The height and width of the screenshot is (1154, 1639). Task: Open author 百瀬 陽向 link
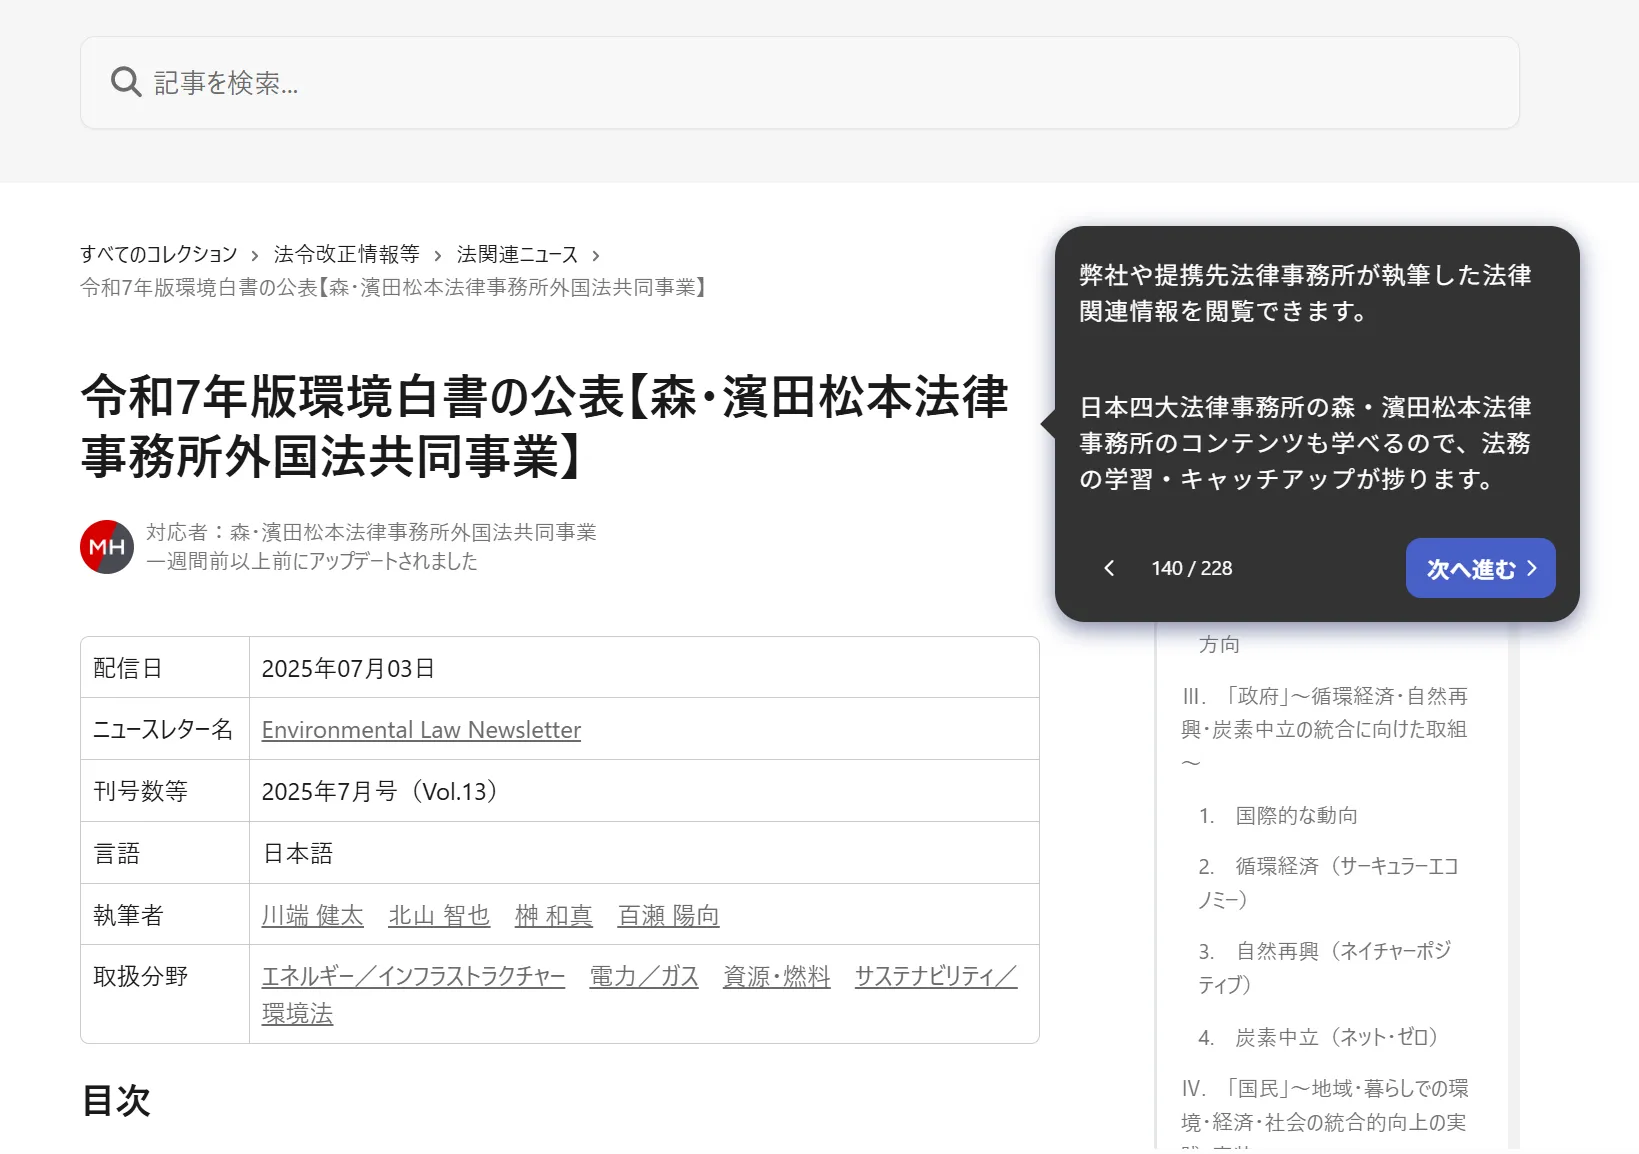[x=669, y=915]
